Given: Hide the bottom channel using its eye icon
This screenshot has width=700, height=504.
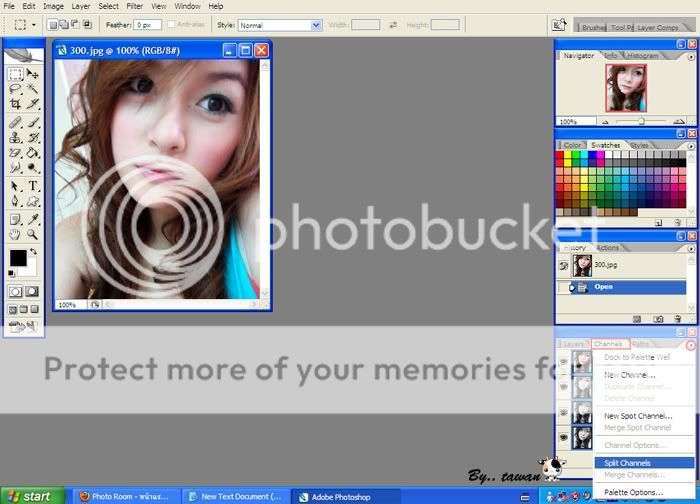Looking at the screenshot, I should click(564, 437).
